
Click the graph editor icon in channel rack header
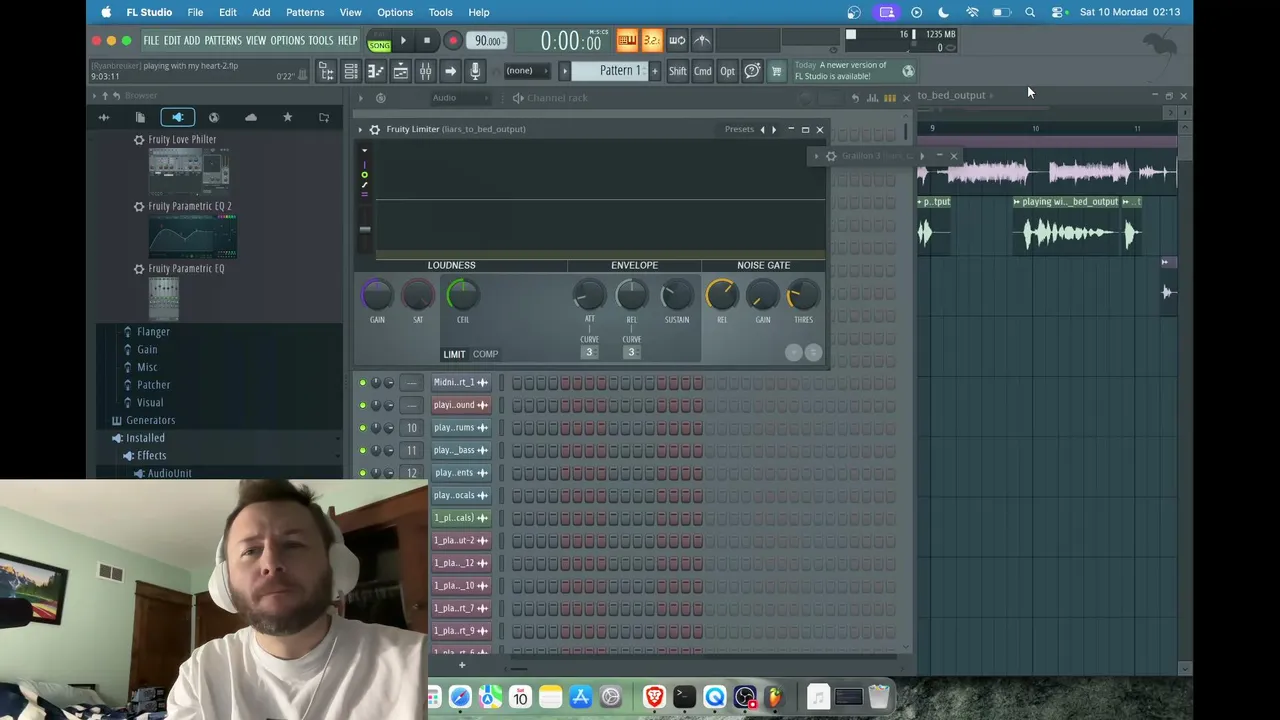pyautogui.click(x=873, y=98)
